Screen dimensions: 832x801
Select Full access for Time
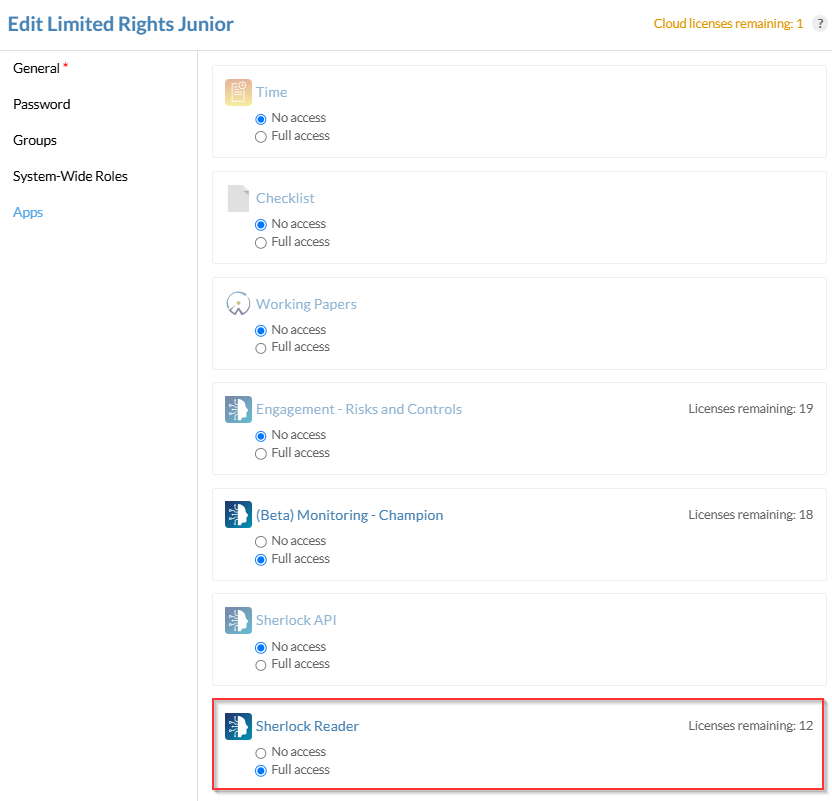[x=261, y=136]
